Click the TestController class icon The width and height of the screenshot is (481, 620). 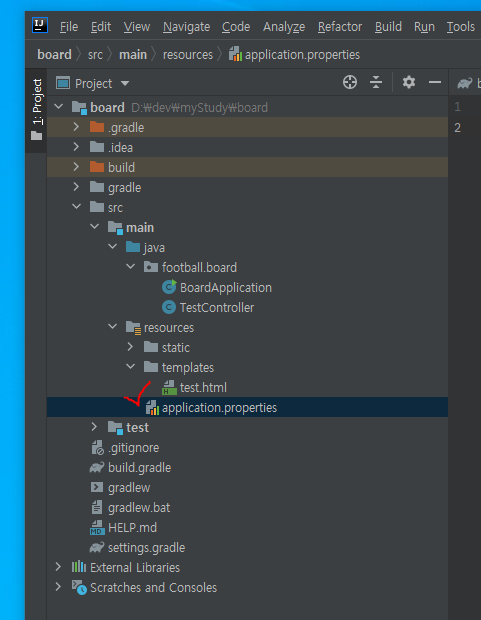tap(169, 307)
